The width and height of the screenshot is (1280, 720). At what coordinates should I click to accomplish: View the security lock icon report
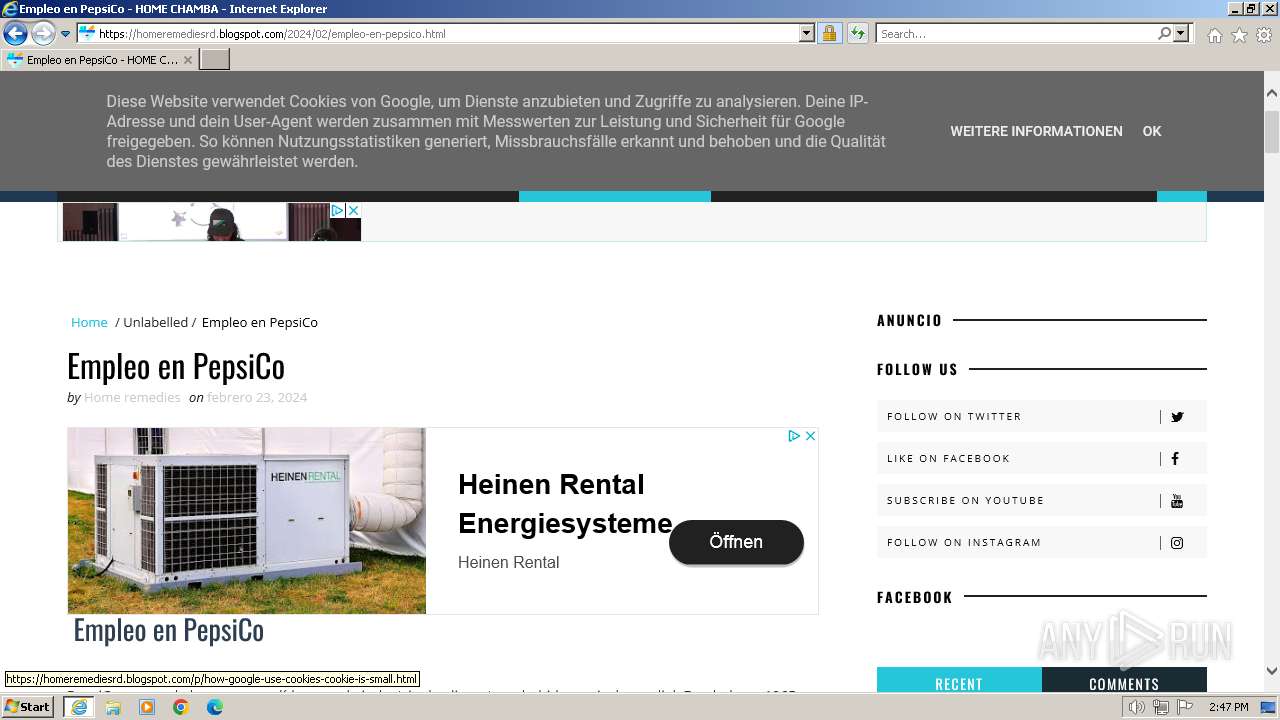pyautogui.click(x=829, y=33)
